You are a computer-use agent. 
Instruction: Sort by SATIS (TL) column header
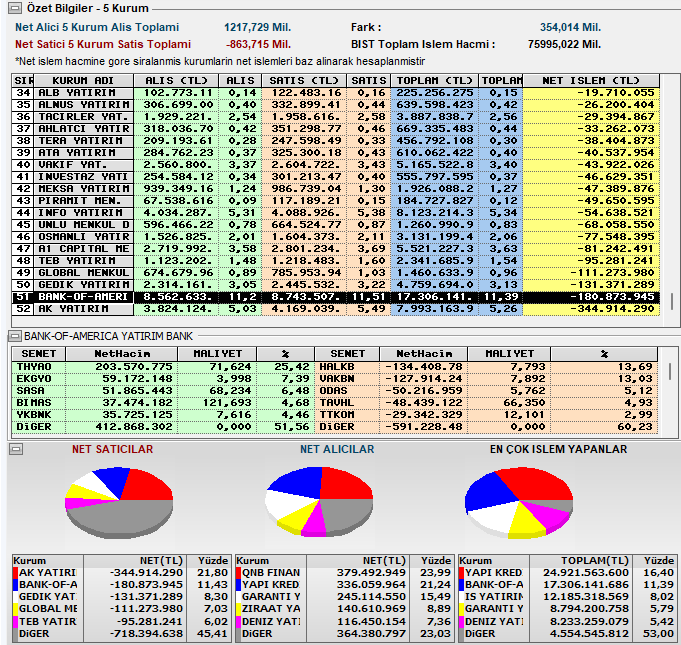304,81
